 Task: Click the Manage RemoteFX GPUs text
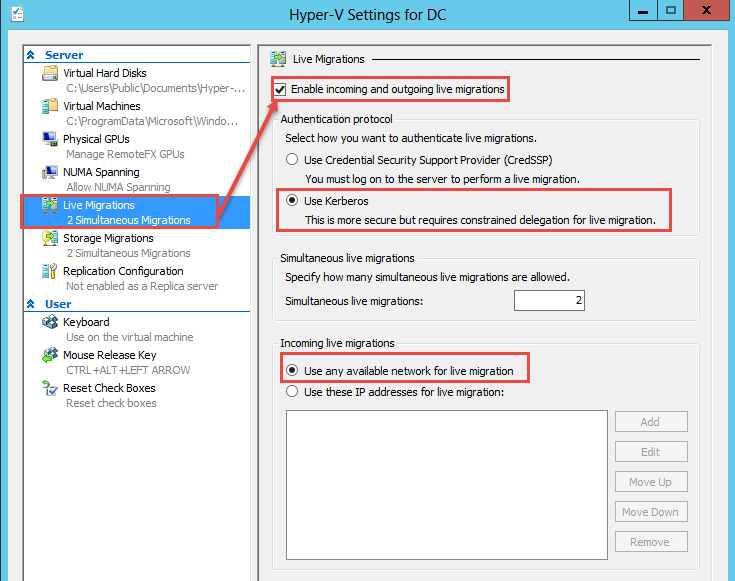click(125, 154)
